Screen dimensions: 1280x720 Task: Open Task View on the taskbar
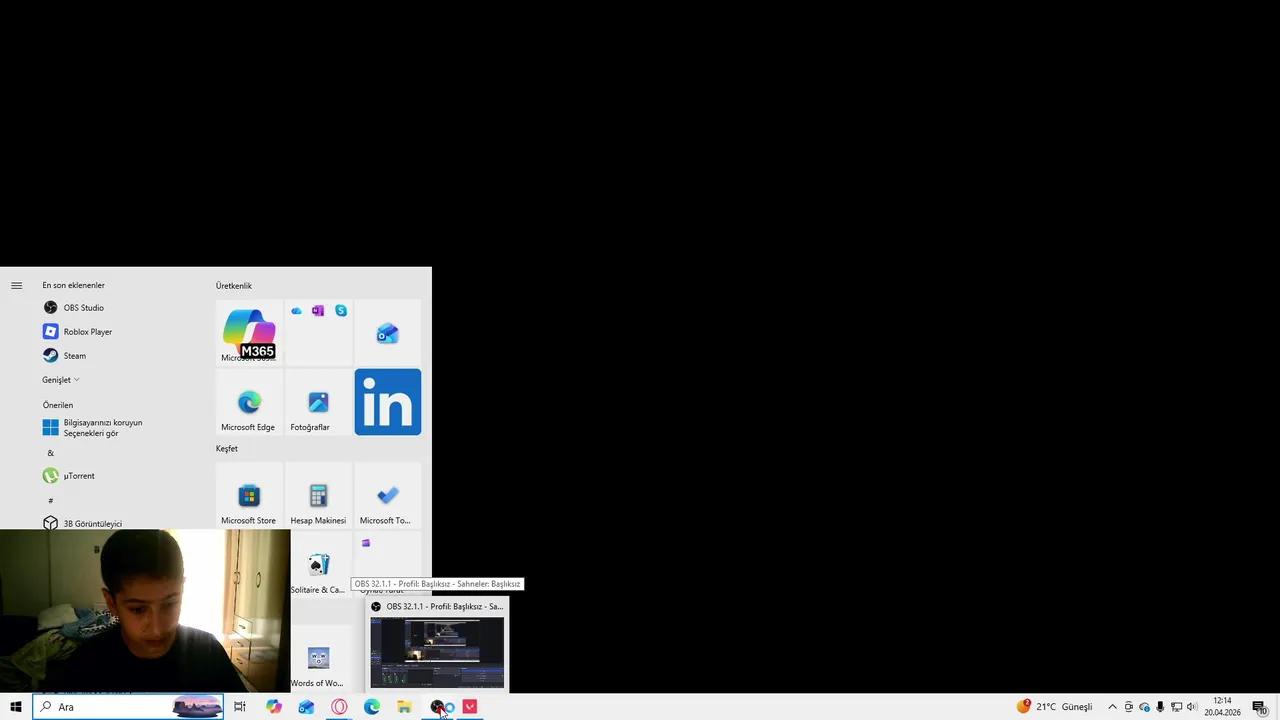coord(240,707)
